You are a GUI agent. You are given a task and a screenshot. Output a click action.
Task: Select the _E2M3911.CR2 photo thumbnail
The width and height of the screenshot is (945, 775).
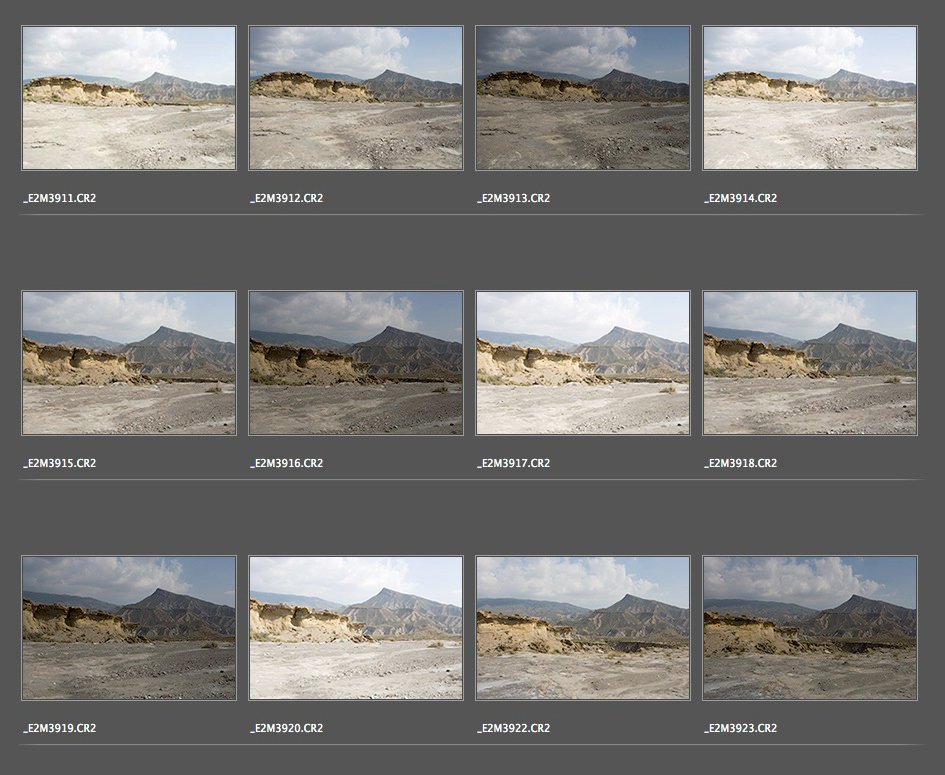[x=129, y=98]
